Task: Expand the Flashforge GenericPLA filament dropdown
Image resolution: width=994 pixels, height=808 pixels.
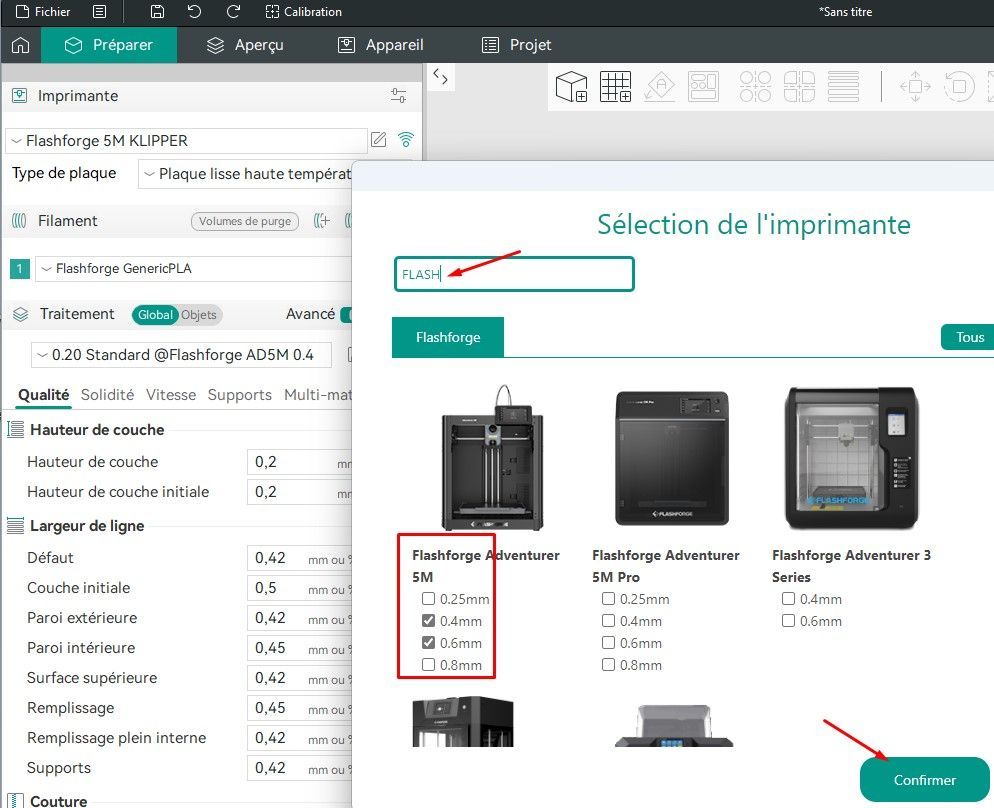Action: tap(194, 269)
